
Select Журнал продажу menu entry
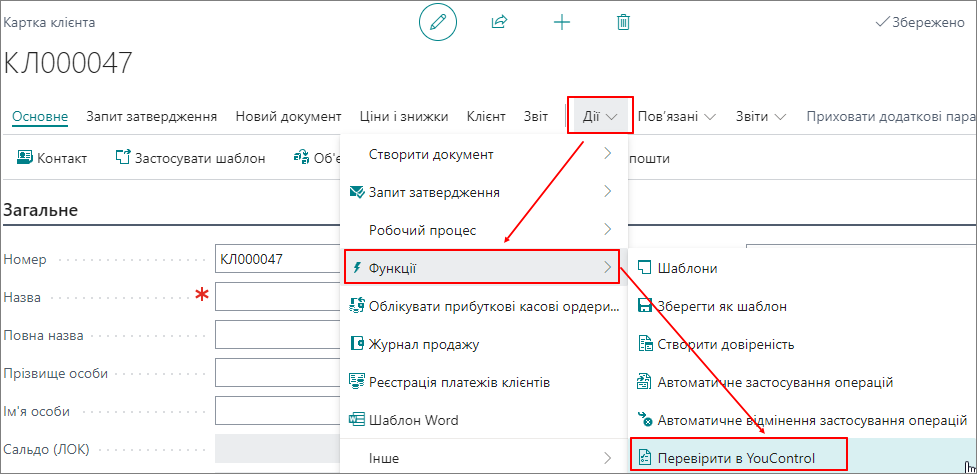423,344
